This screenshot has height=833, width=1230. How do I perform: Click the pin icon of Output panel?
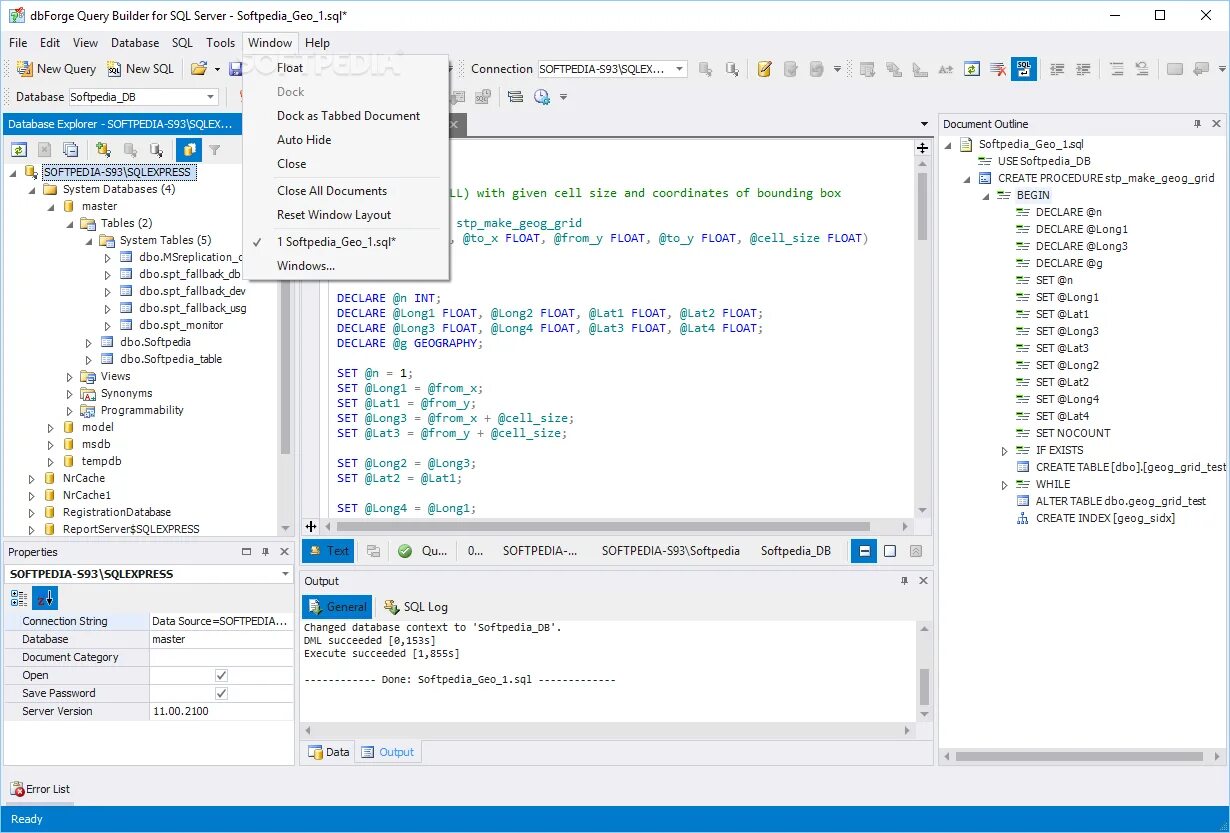(905, 581)
